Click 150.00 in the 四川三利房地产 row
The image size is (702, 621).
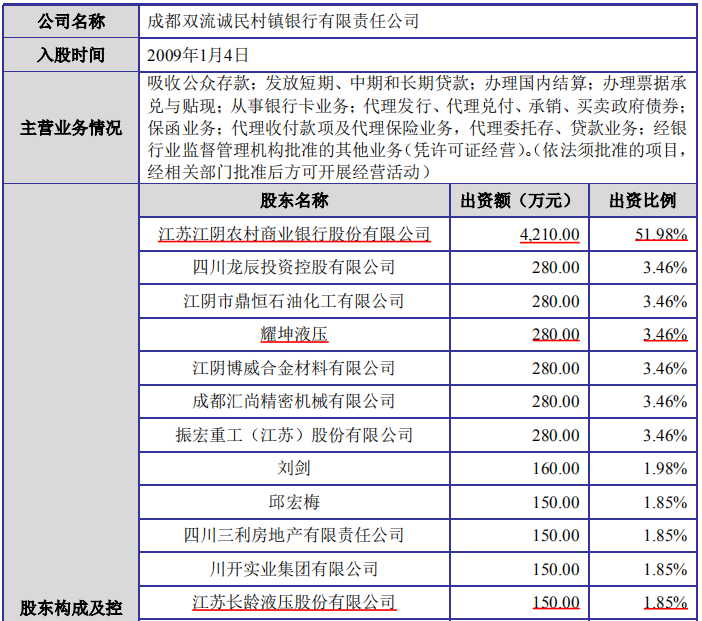556,535
